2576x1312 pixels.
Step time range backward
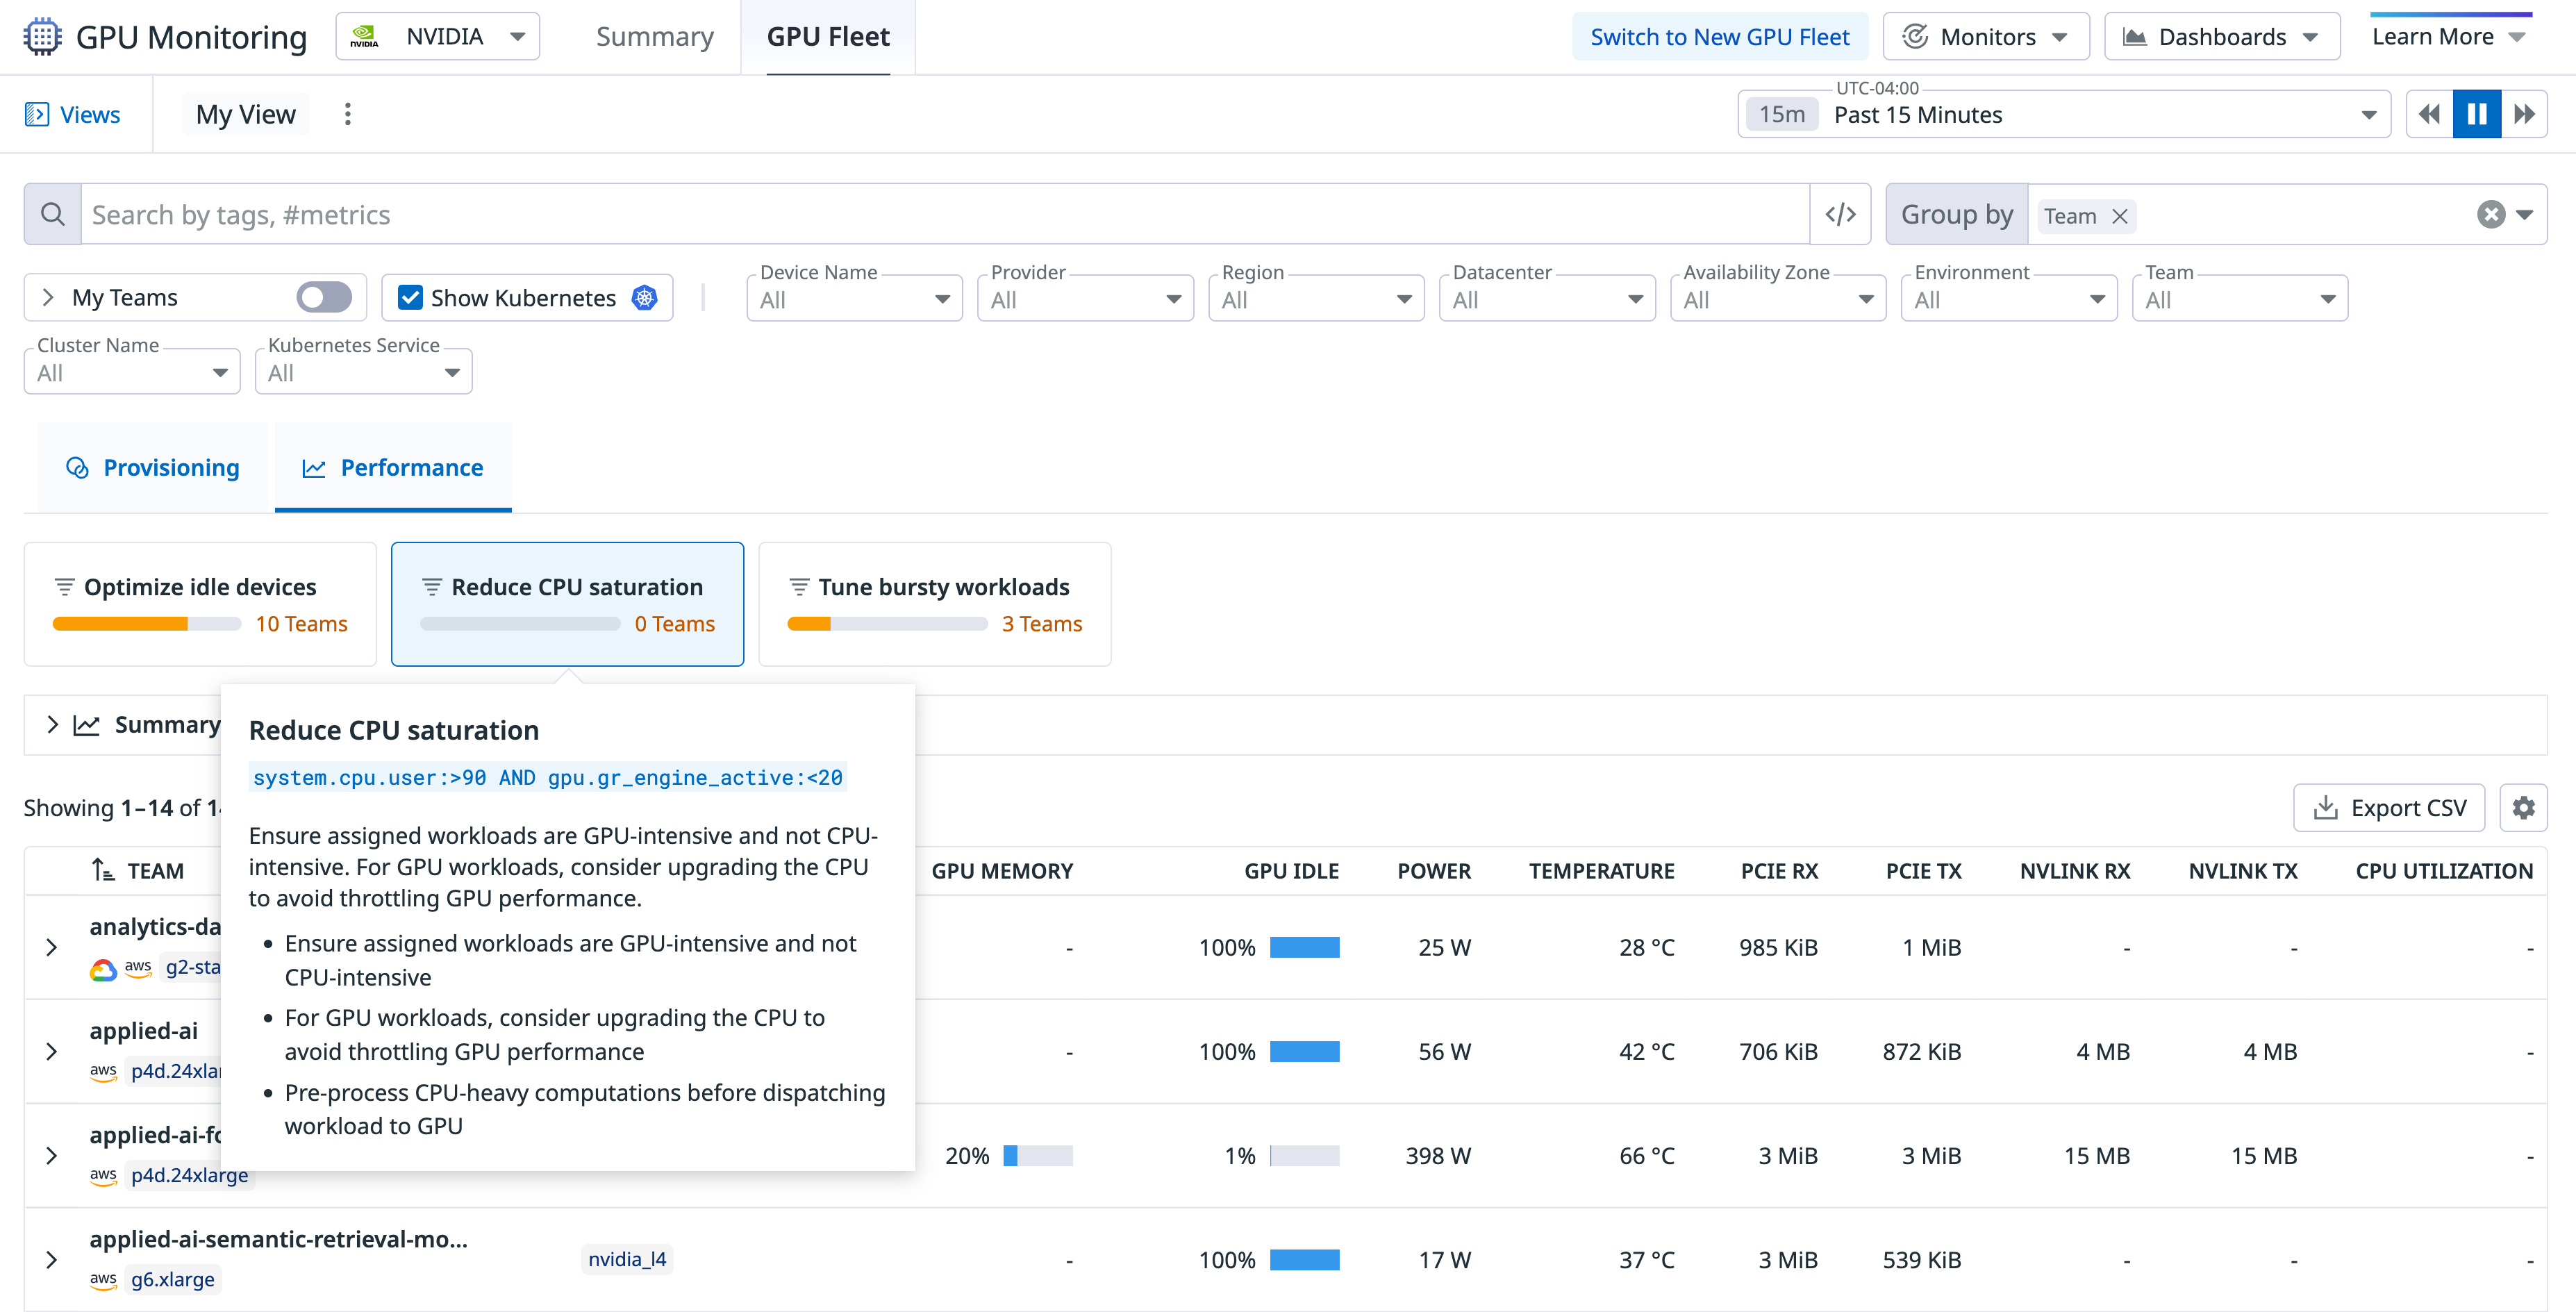2429,114
